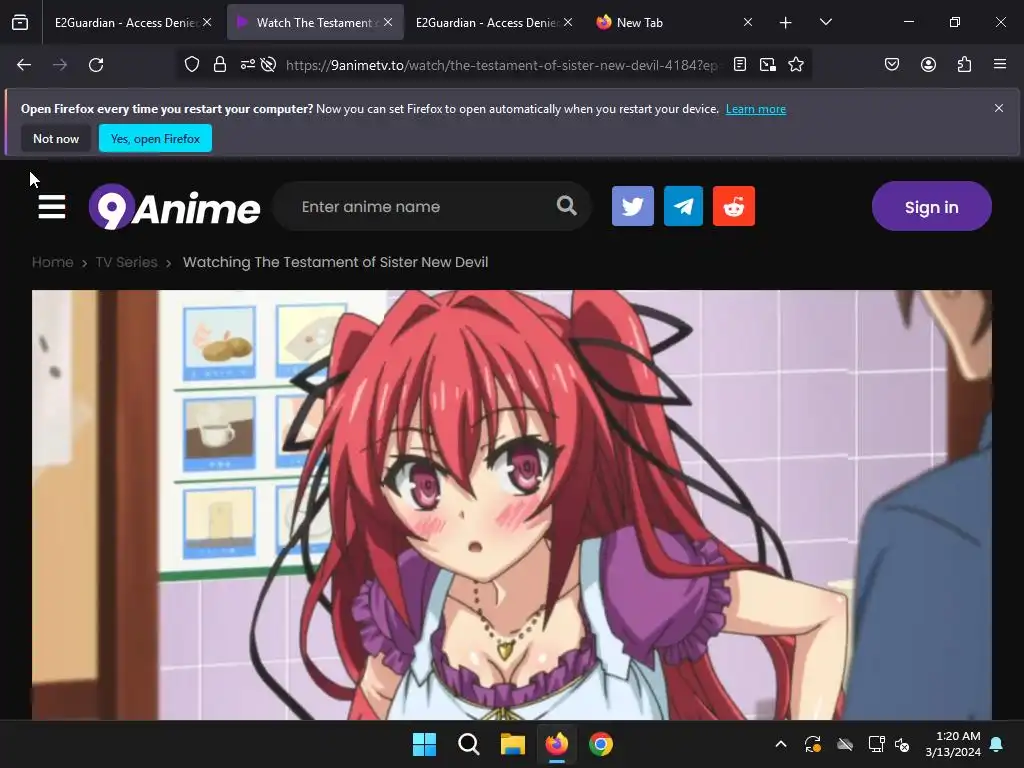1024x768 pixels.
Task: Follow the Learn more link
Action: coord(756,109)
